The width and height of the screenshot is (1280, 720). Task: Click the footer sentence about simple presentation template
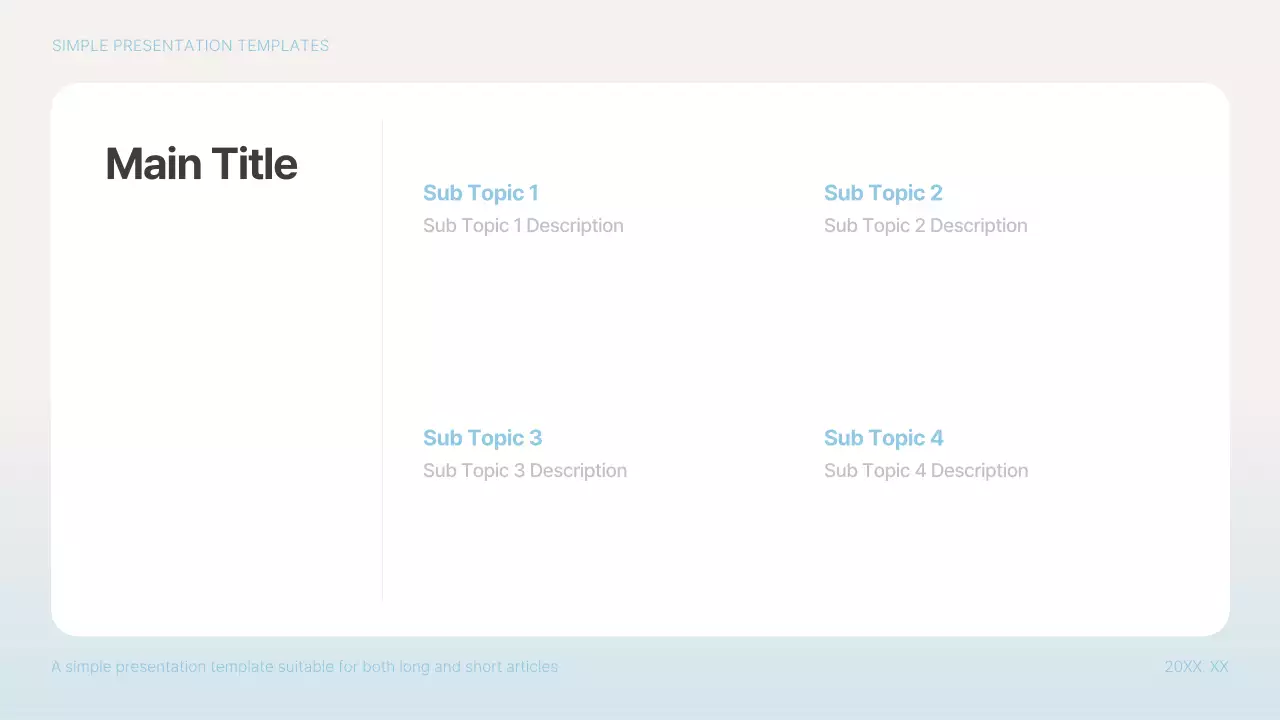coord(305,667)
